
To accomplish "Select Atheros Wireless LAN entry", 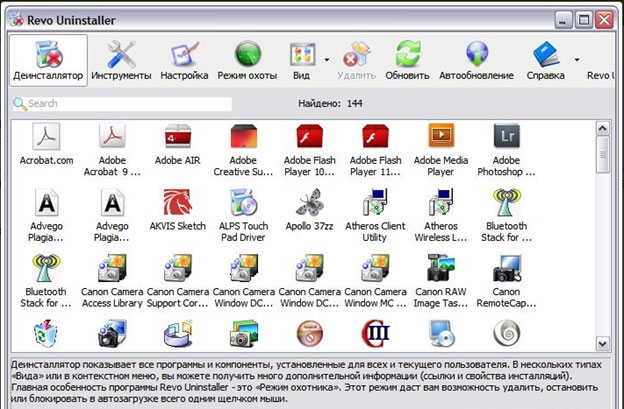I will (x=441, y=215).
